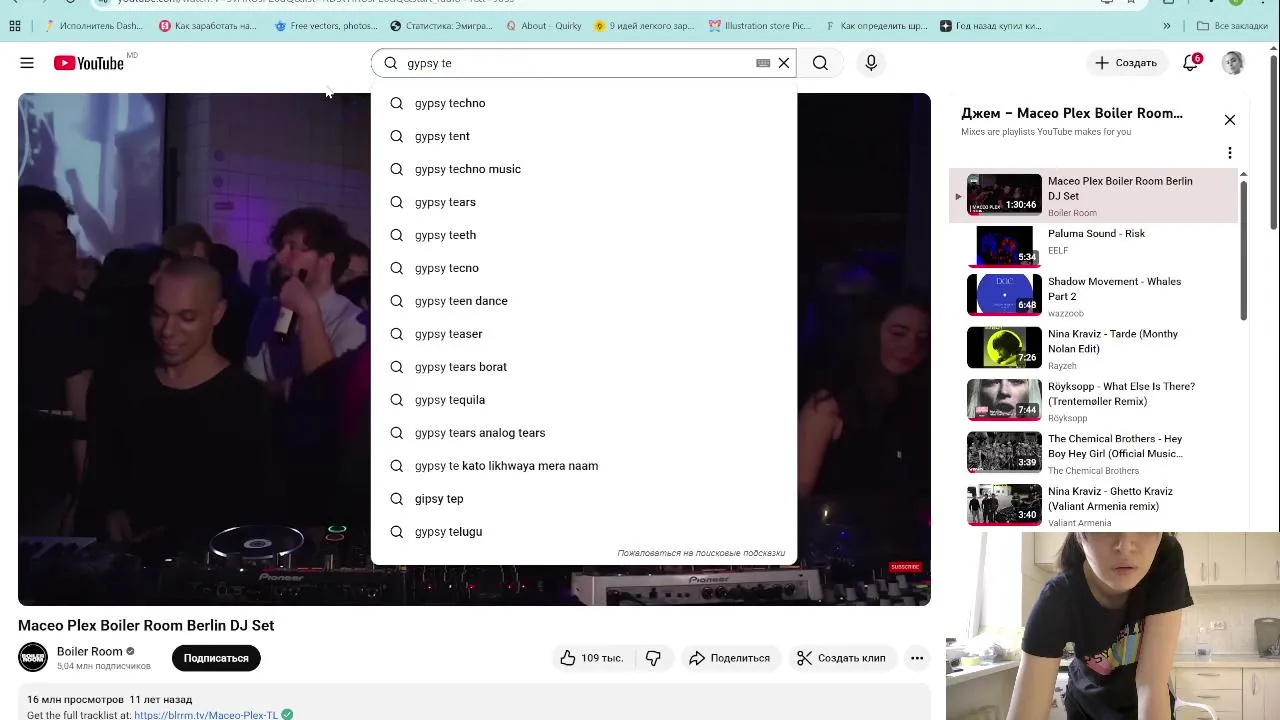
Task: Select suggestion gypsy tecno
Action: [584, 268]
